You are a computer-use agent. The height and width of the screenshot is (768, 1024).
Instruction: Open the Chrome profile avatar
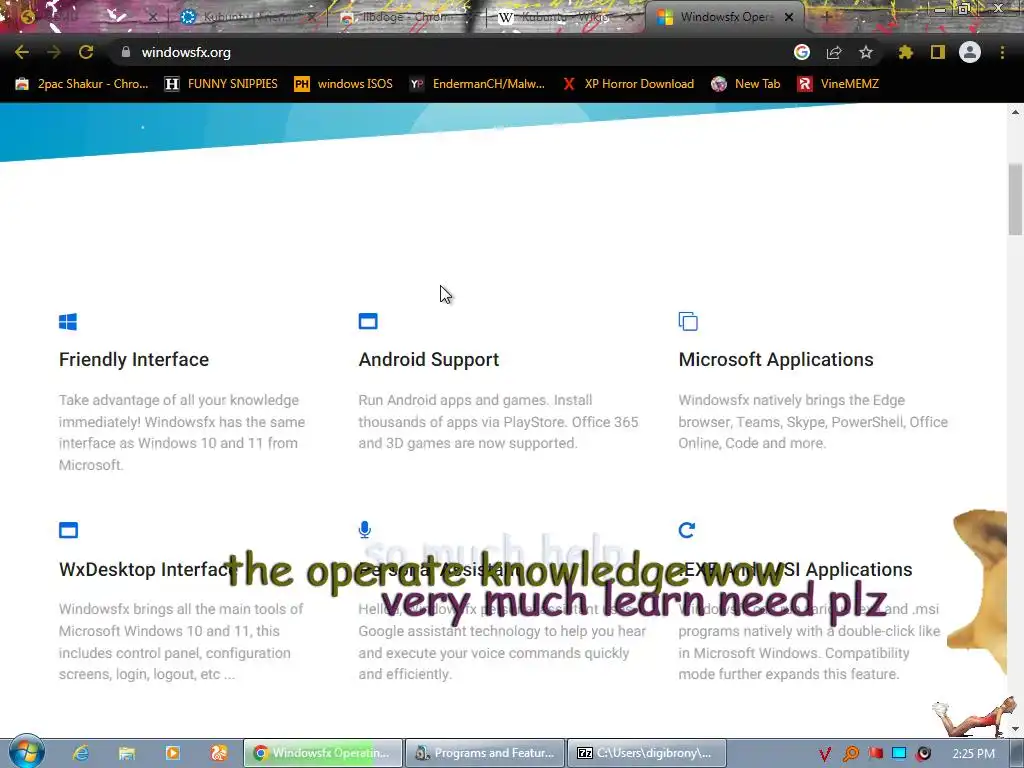pyautogui.click(x=970, y=52)
